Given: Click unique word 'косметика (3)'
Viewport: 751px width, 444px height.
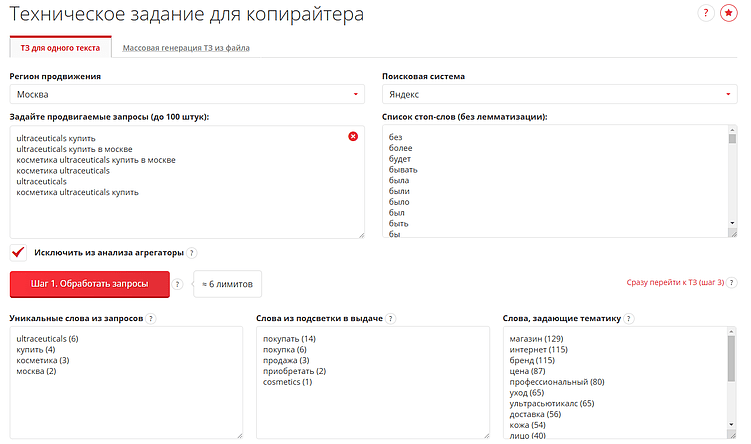Looking at the screenshot, I should tap(43, 360).
